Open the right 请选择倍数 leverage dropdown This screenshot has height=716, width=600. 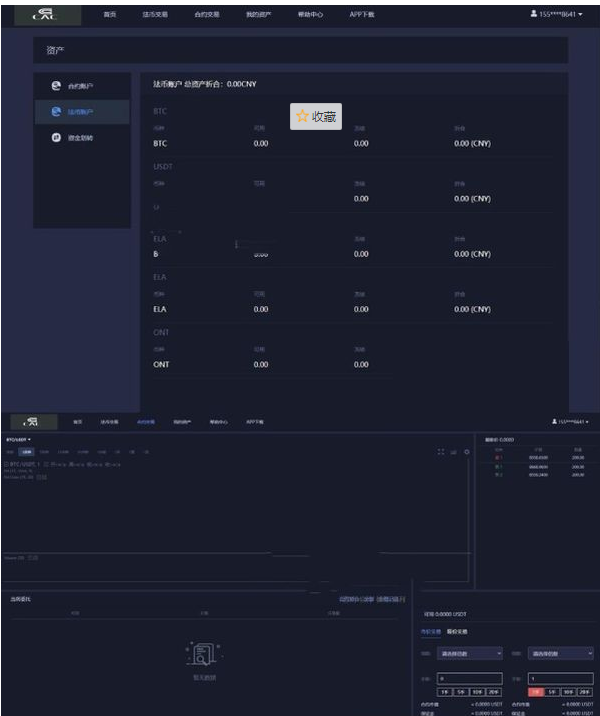coord(560,653)
